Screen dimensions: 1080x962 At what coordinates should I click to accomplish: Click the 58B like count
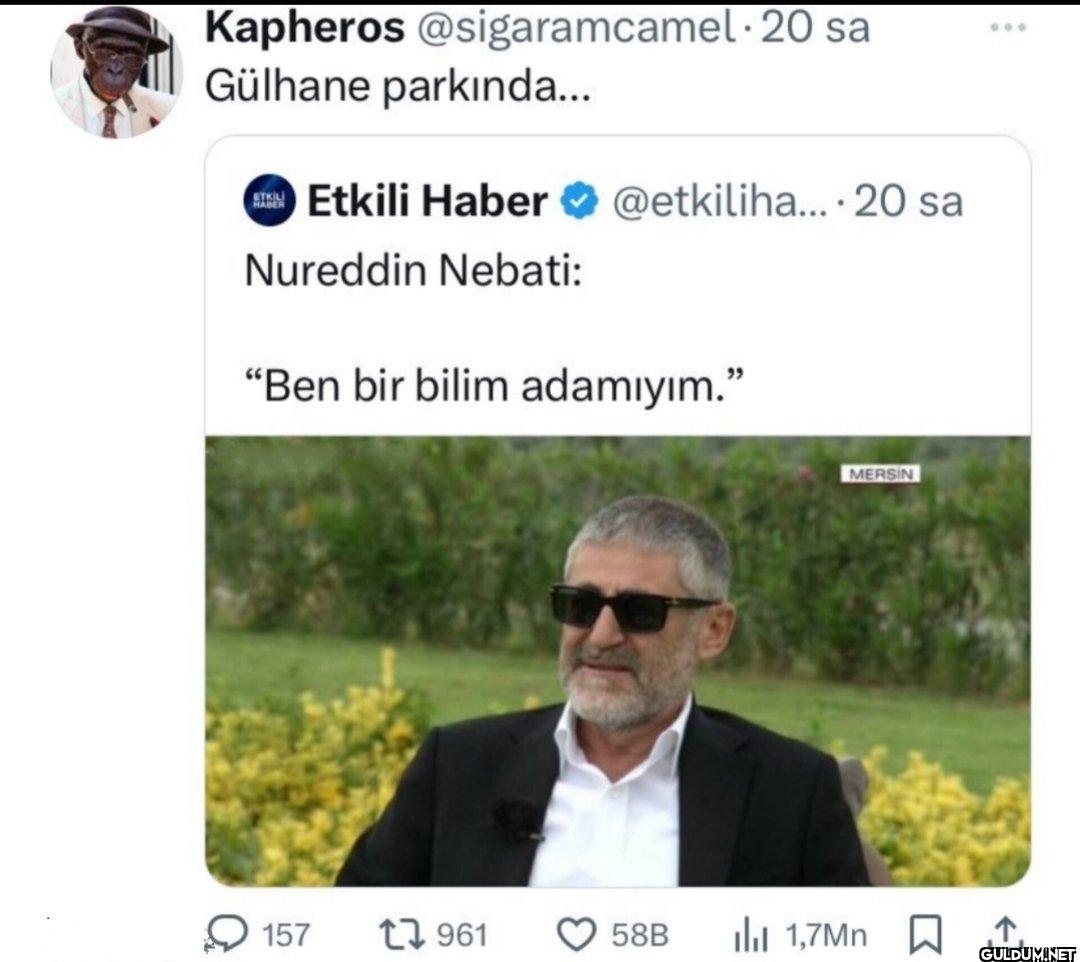pyautogui.click(x=640, y=936)
